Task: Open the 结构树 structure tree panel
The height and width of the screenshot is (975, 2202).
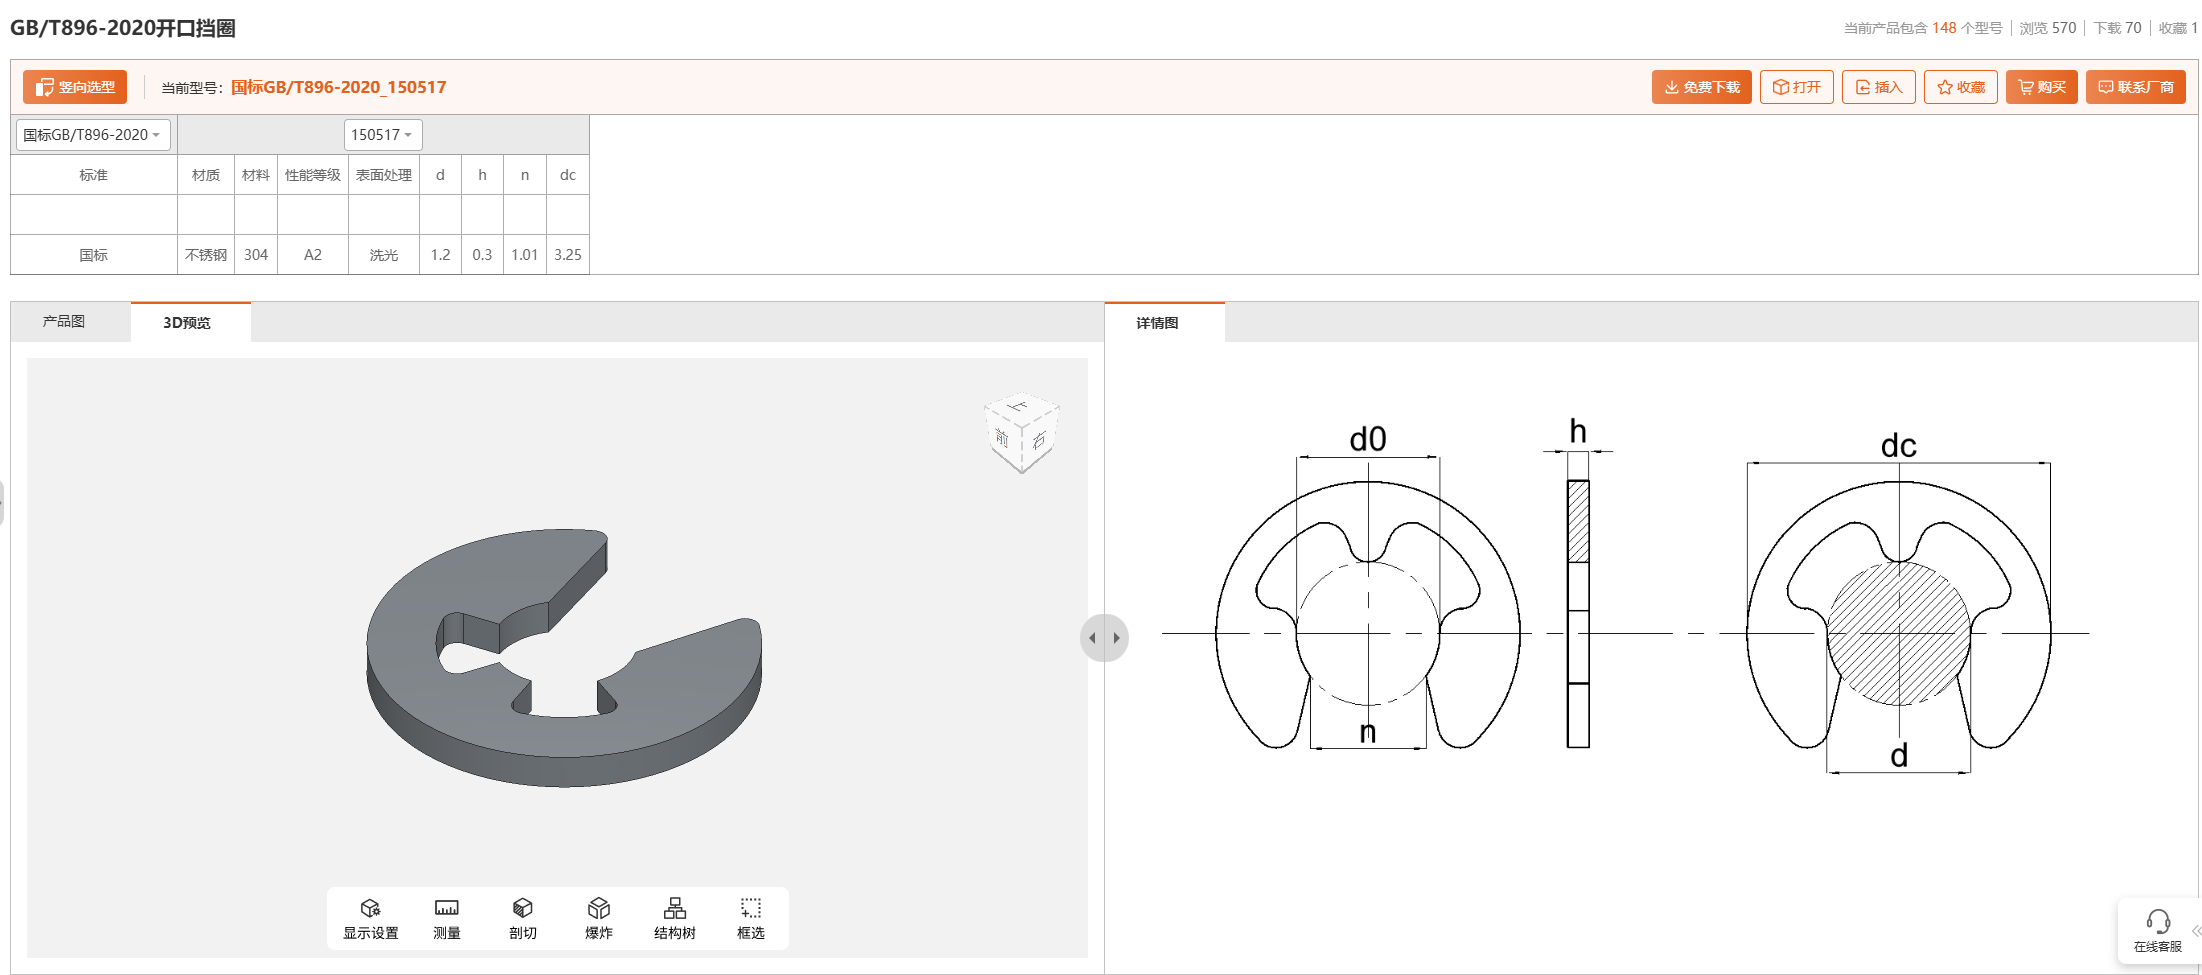Action: [674, 917]
